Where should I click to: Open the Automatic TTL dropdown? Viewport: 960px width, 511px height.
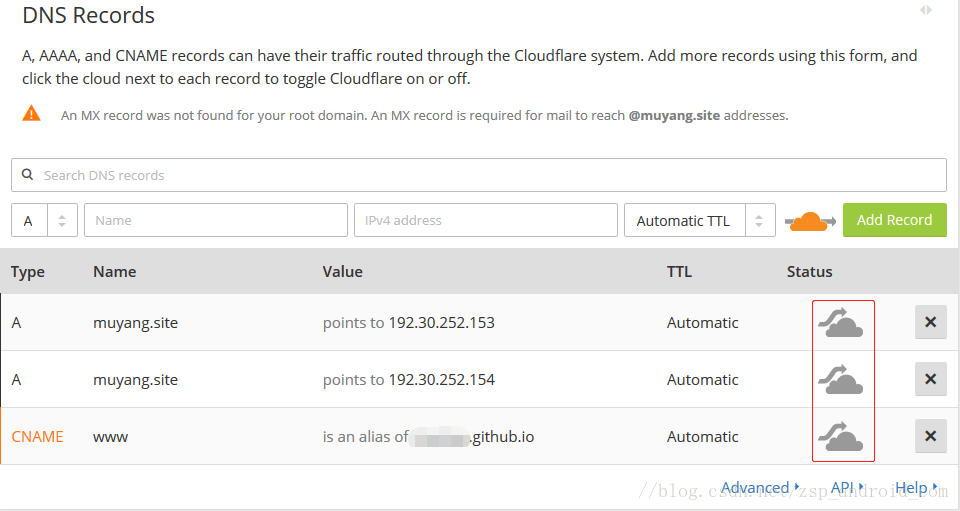699,221
